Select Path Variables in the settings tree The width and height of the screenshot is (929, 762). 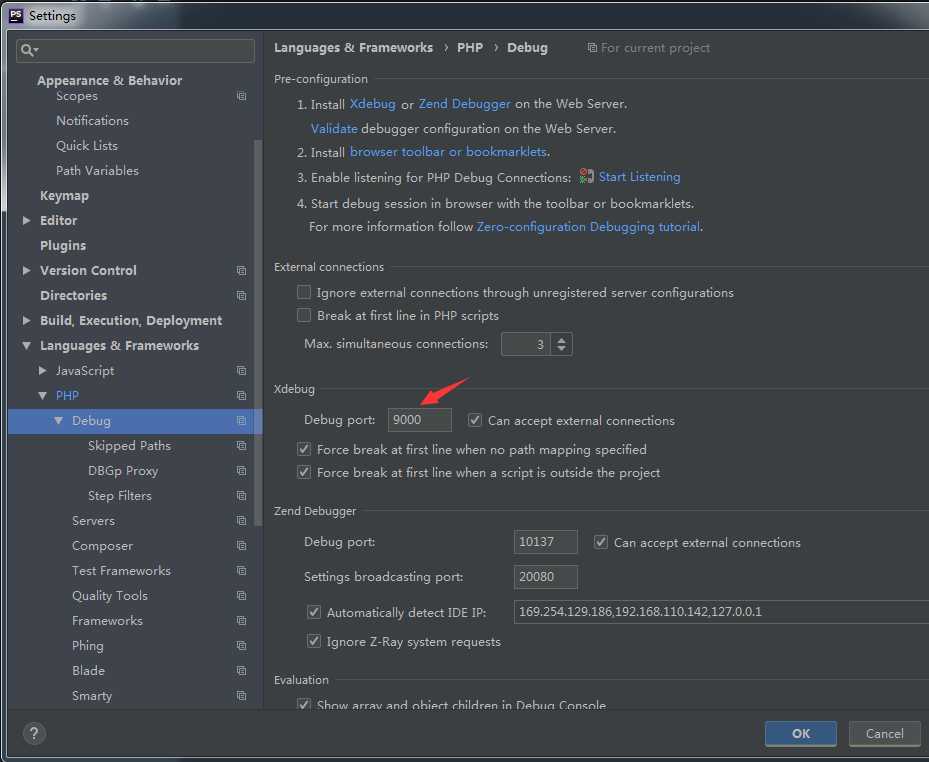pos(98,171)
